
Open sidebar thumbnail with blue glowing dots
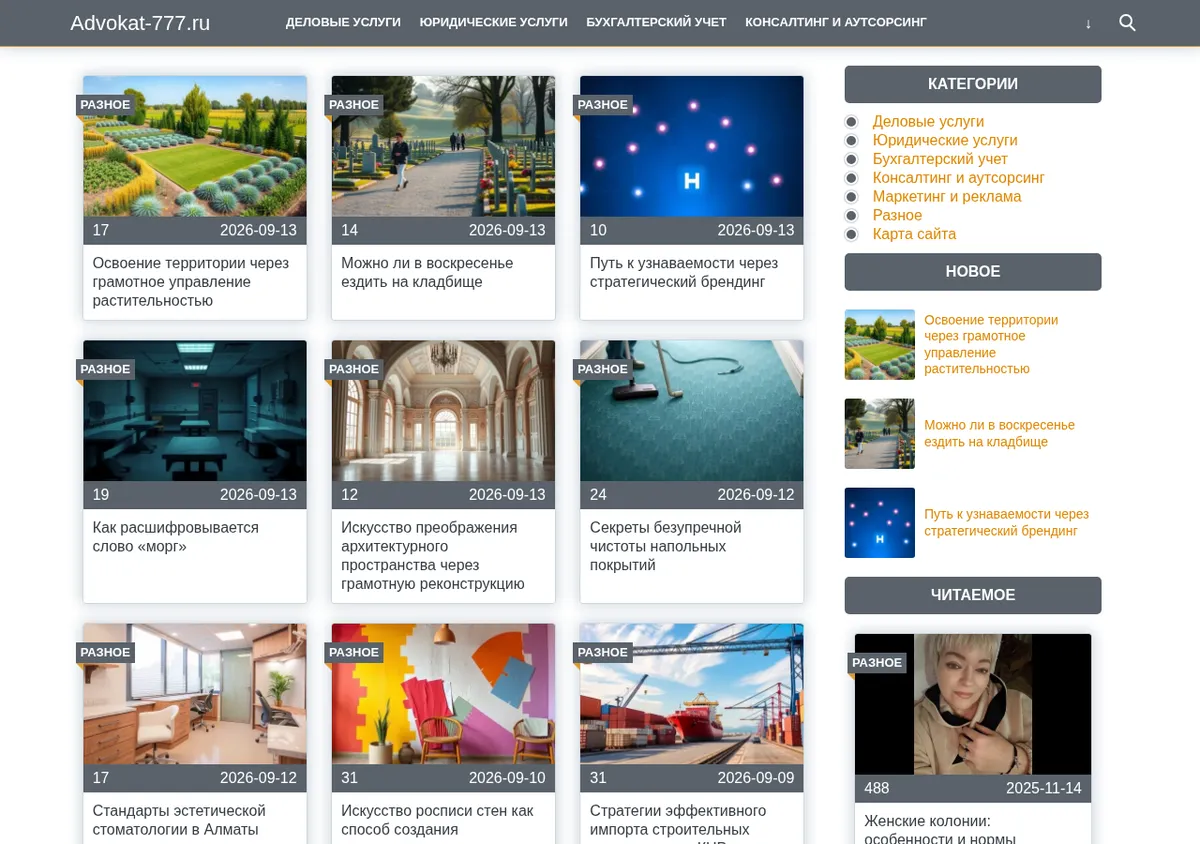pos(880,523)
